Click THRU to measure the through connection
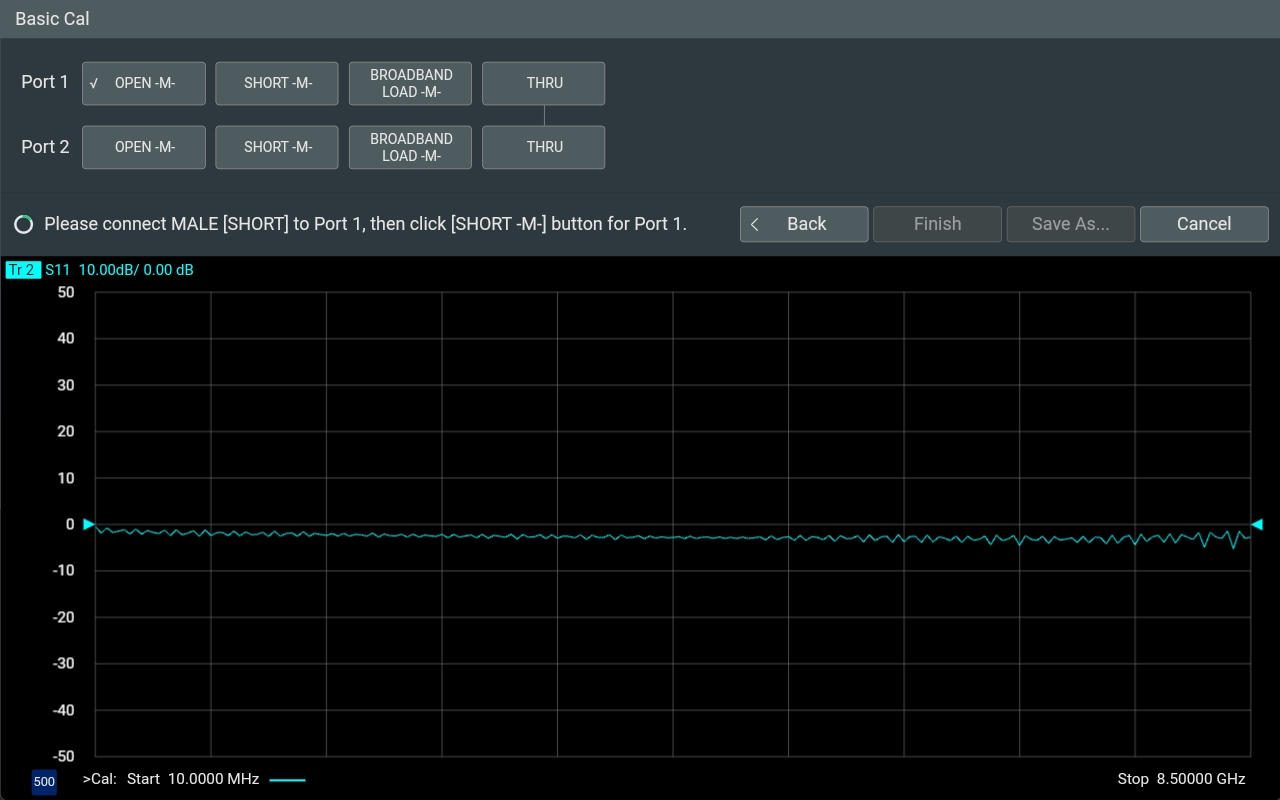This screenshot has width=1280, height=800. click(543, 83)
